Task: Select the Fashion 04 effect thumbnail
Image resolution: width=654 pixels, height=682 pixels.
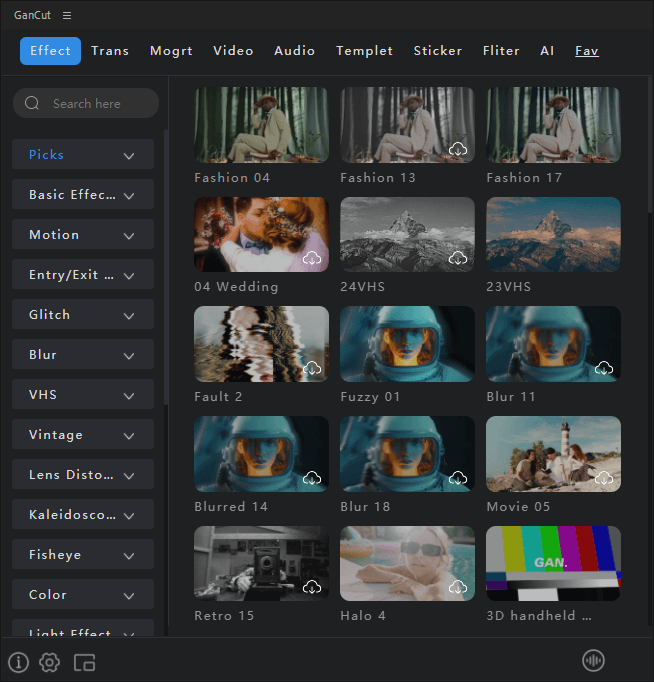Action: 261,125
